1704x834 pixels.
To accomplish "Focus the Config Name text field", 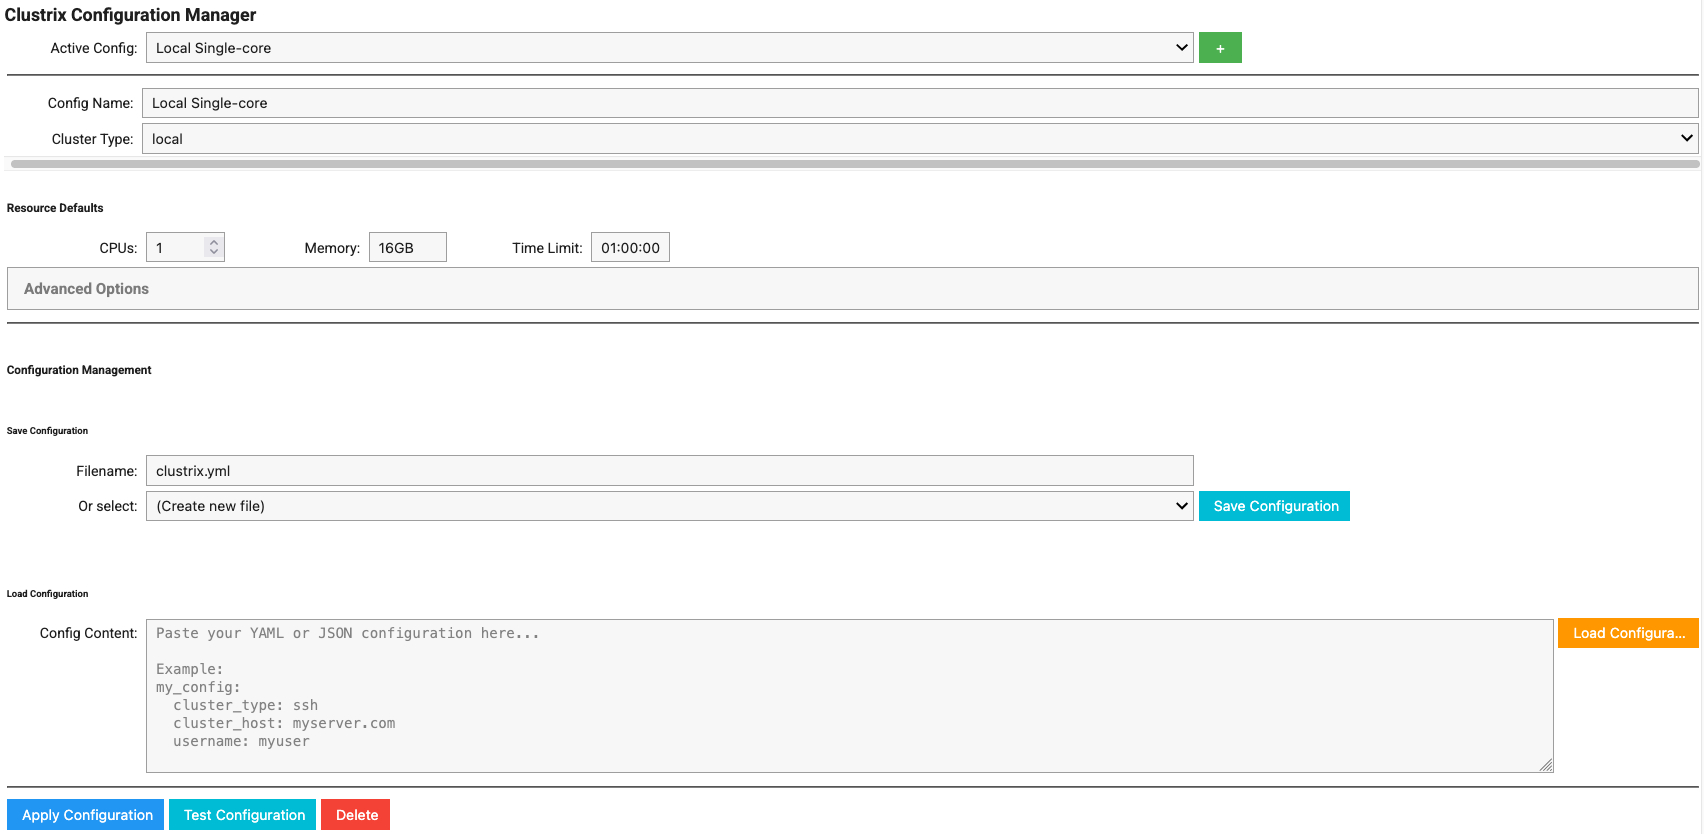I will pyautogui.click(x=919, y=103).
